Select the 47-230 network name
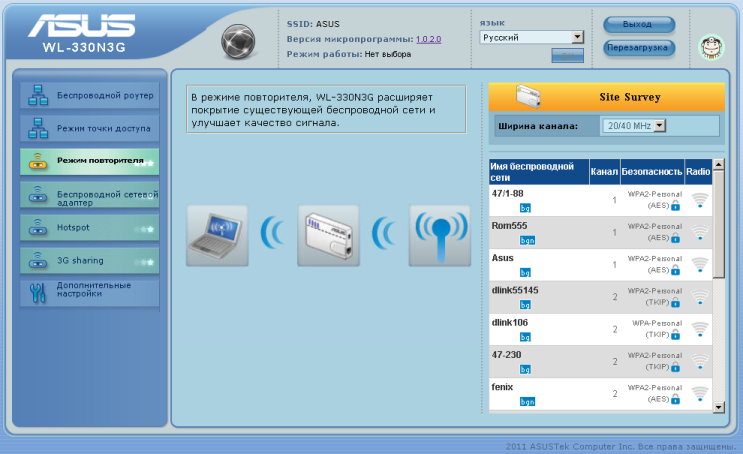Viewport: 743px width, 454px height. [507, 354]
